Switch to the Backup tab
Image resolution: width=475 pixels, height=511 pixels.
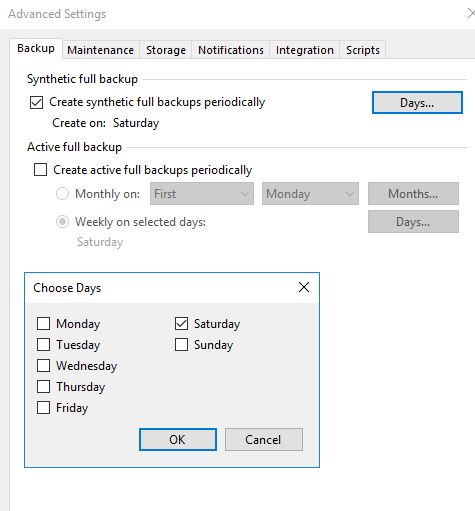pos(36,49)
